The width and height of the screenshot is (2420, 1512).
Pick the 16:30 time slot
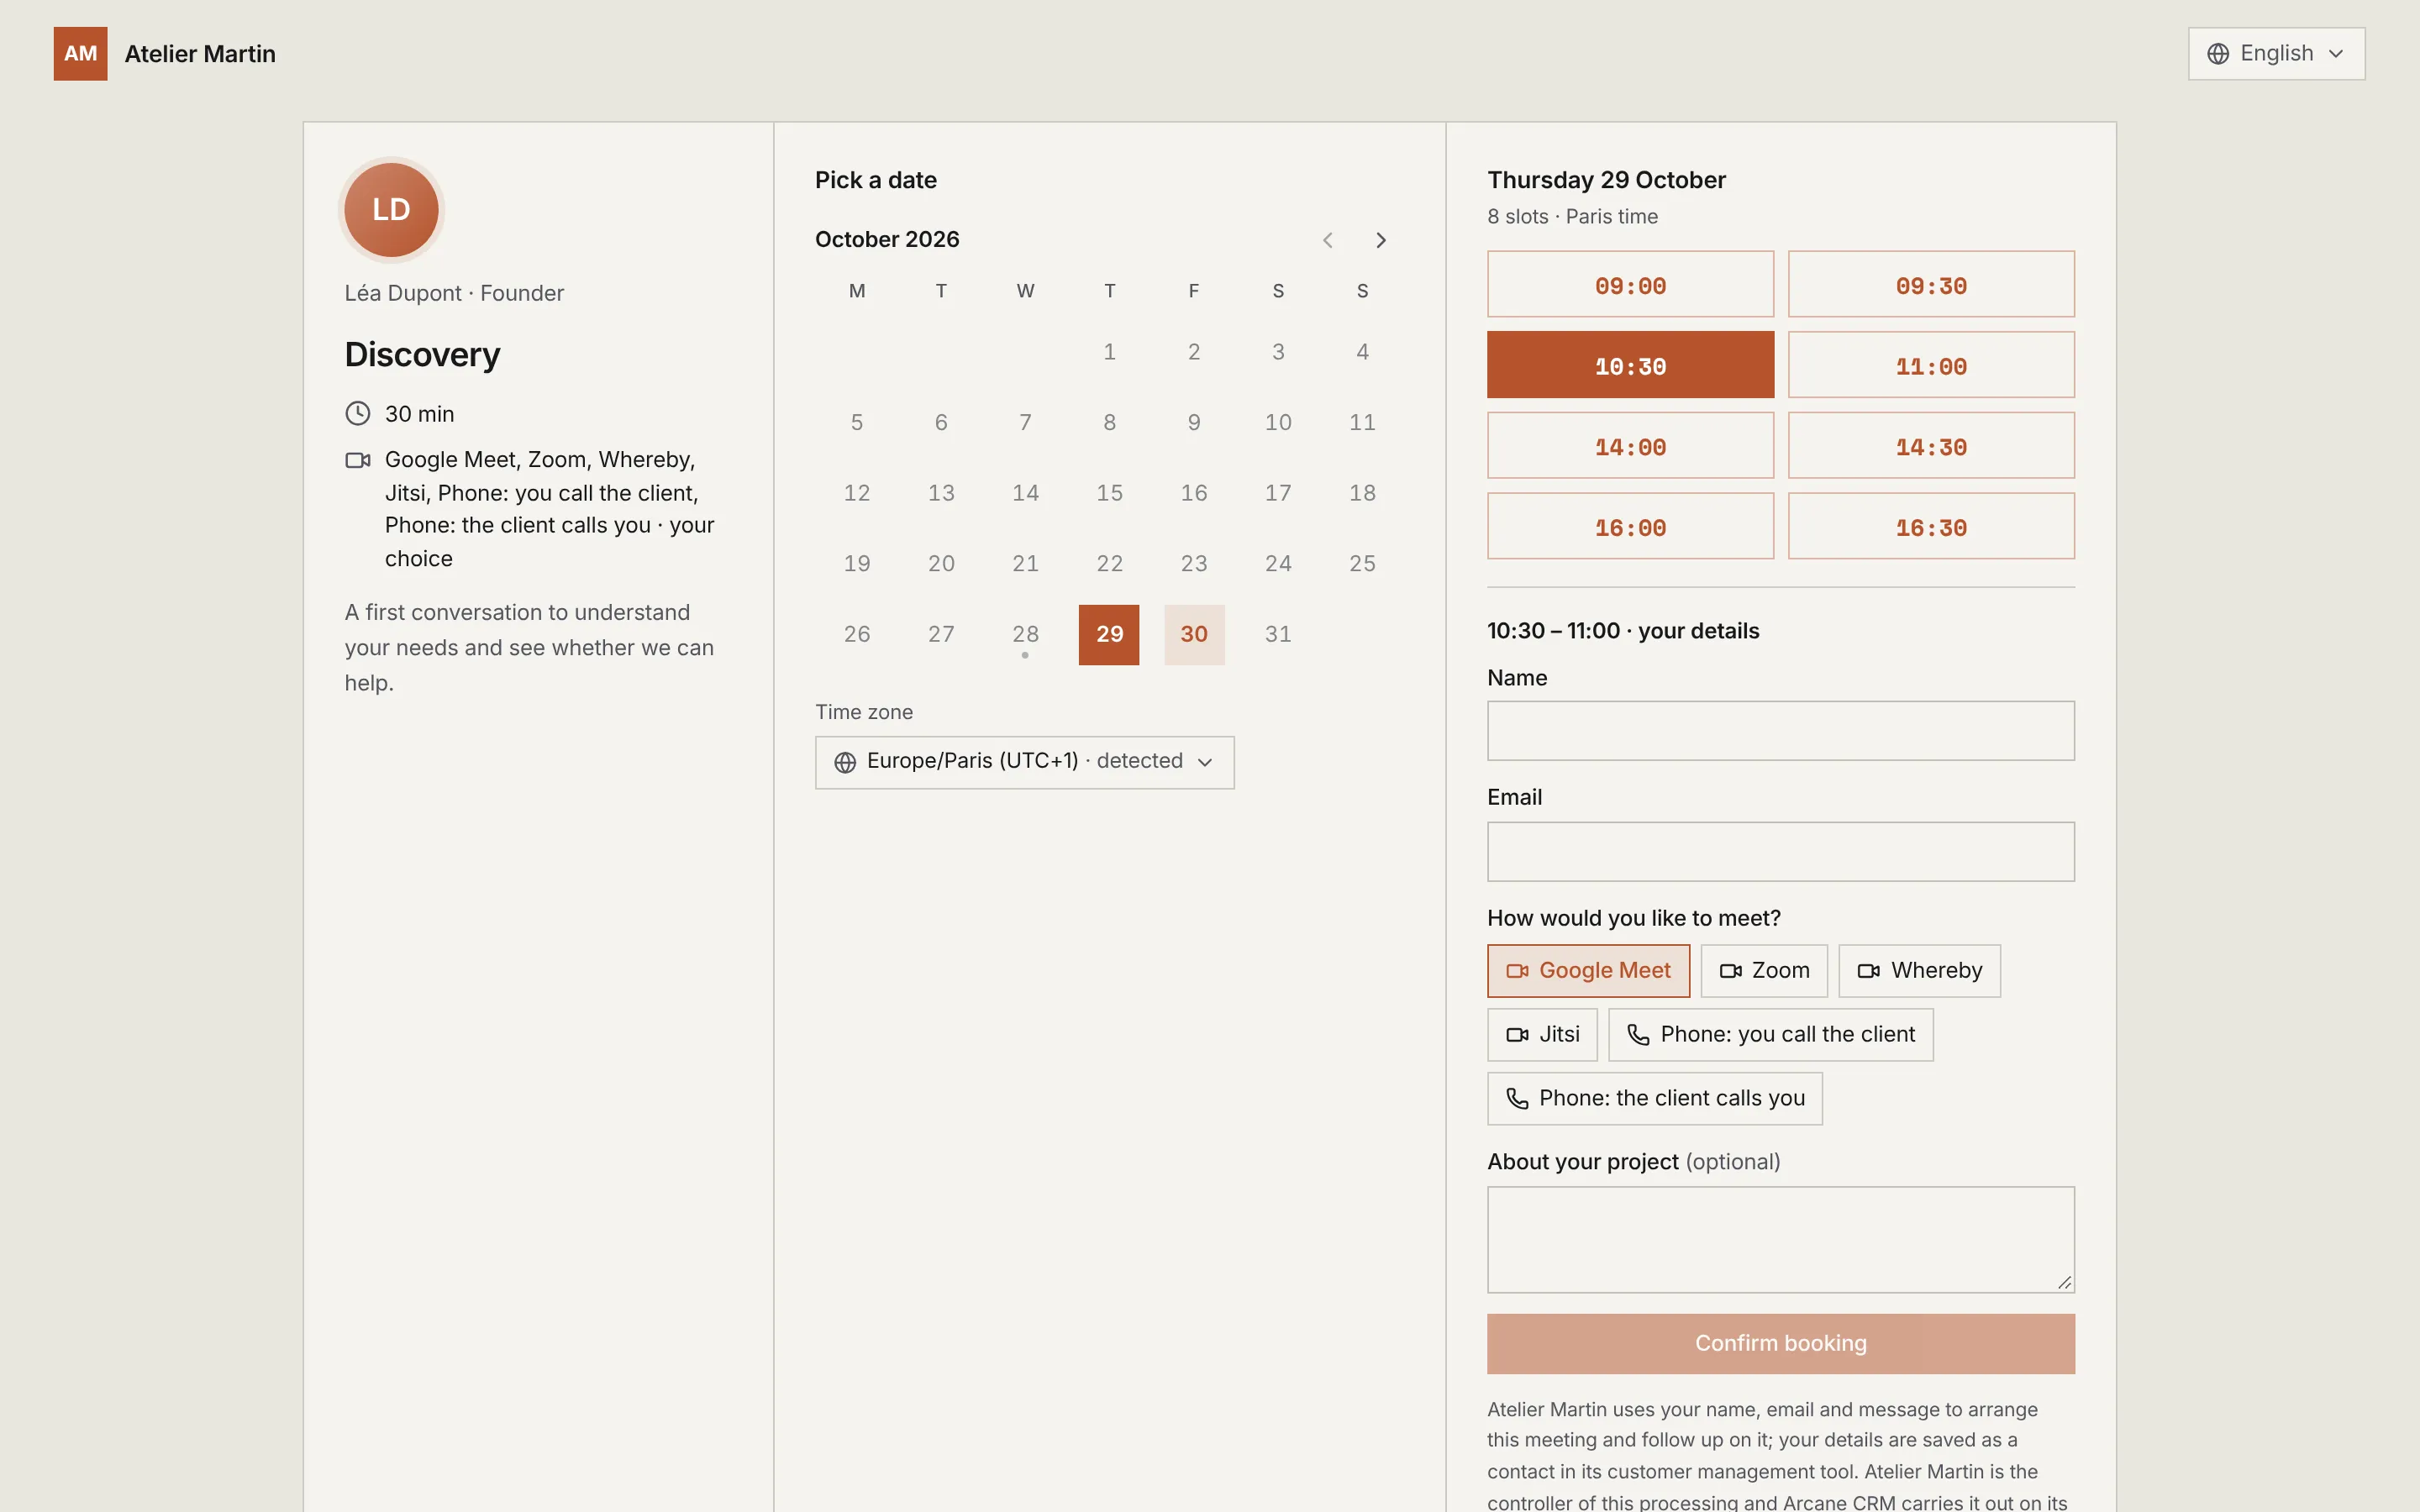pyautogui.click(x=1931, y=526)
